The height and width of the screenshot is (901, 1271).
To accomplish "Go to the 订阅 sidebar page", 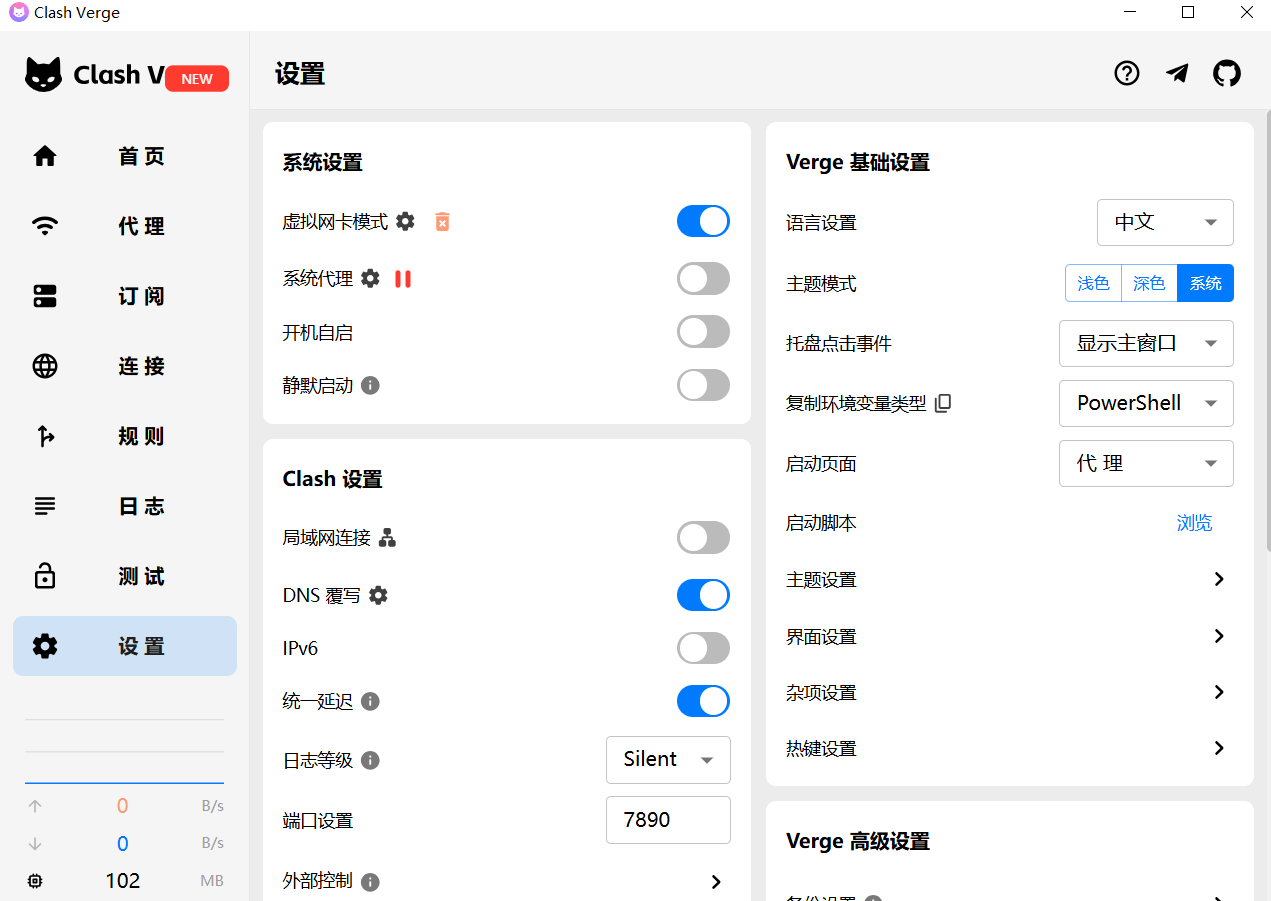I will tap(125, 296).
